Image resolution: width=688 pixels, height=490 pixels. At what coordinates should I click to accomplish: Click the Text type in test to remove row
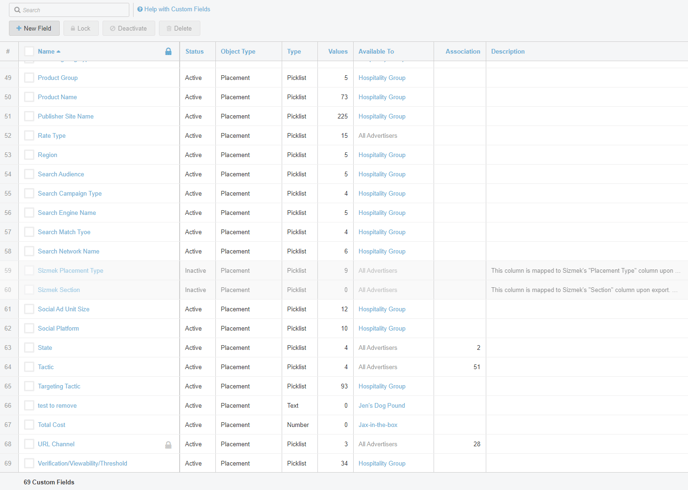tap(293, 406)
